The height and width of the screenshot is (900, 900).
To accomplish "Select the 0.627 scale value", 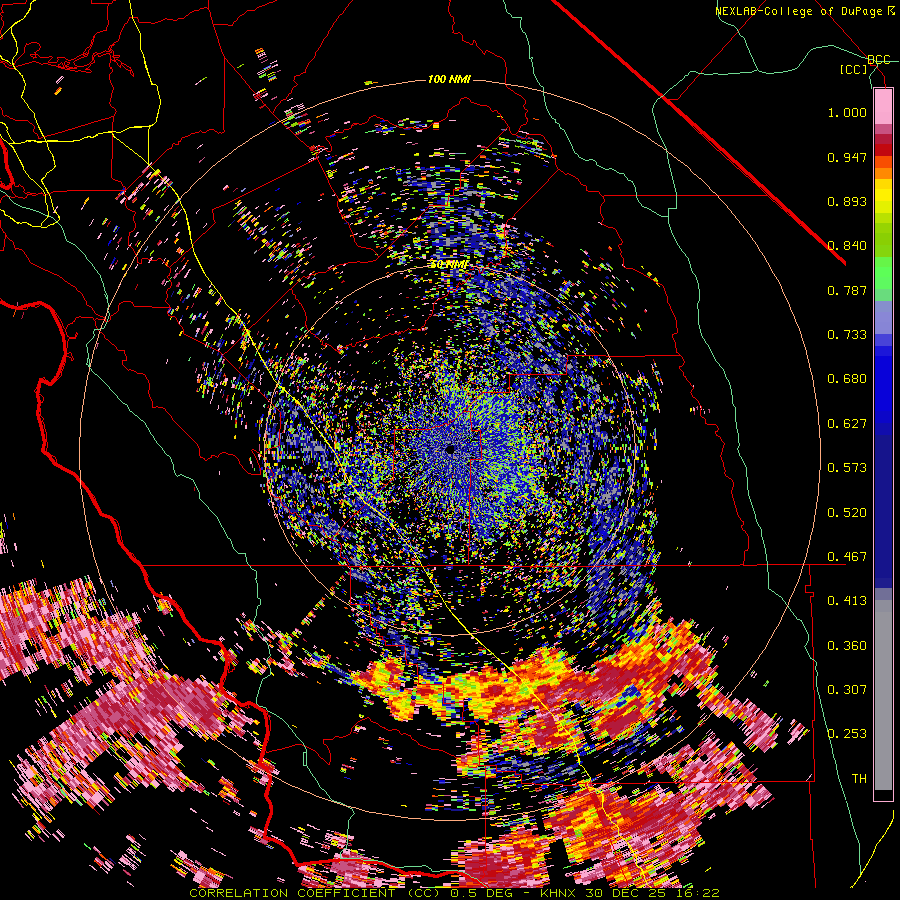I will (847, 424).
